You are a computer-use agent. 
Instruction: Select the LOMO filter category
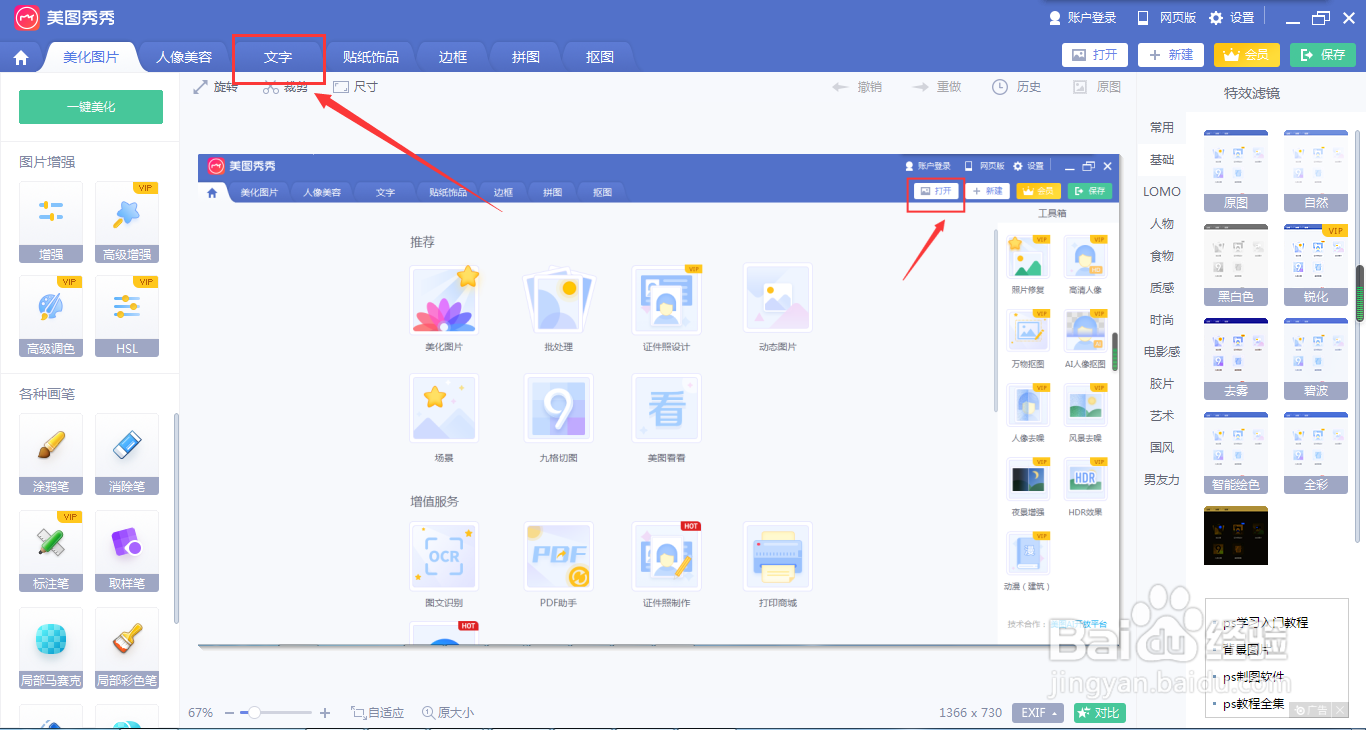tap(1162, 192)
